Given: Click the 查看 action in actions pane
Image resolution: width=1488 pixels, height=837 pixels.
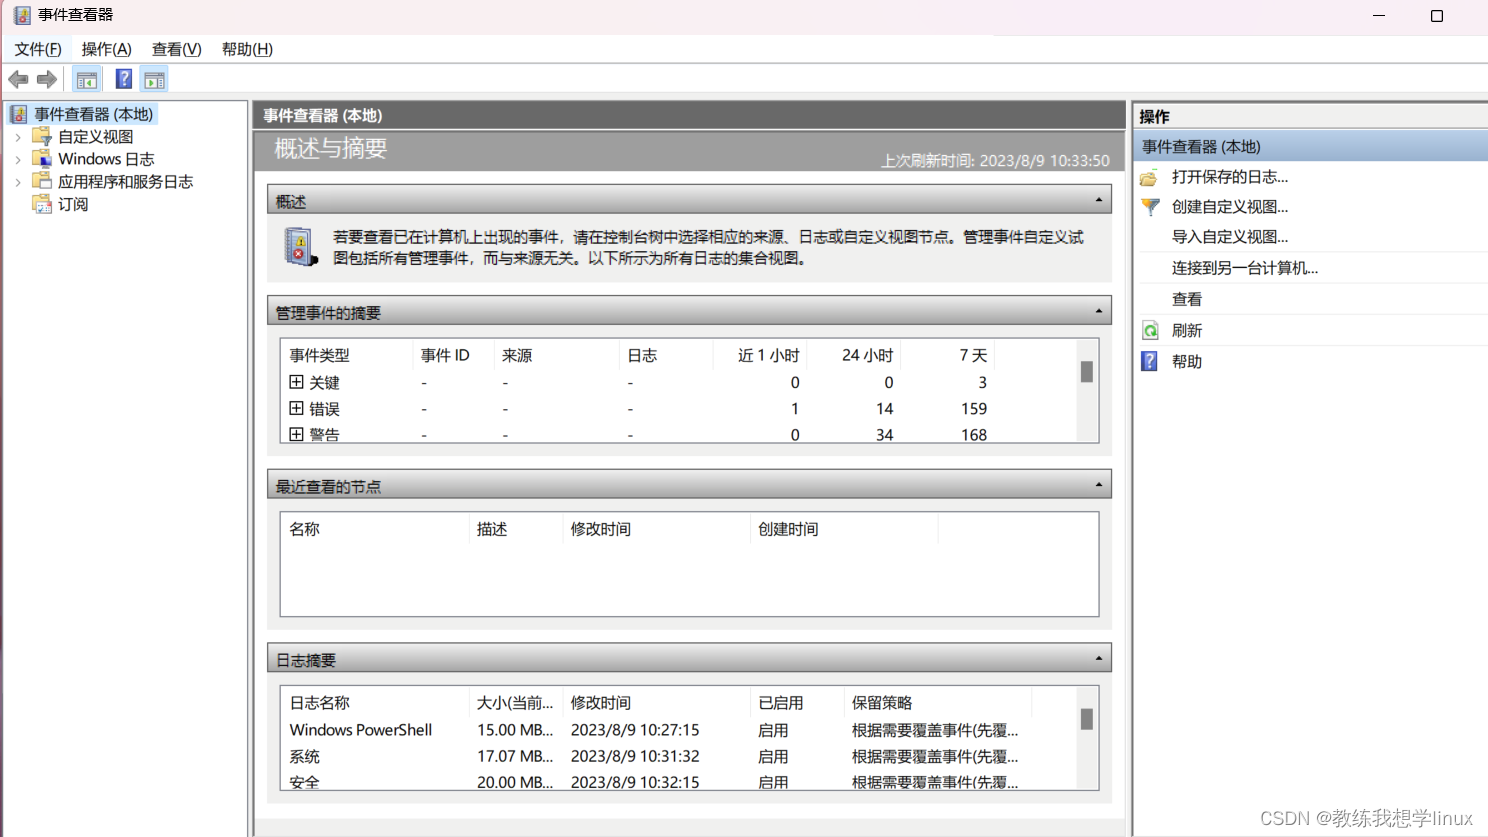Looking at the screenshot, I should pyautogui.click(x=1187, y=299).
